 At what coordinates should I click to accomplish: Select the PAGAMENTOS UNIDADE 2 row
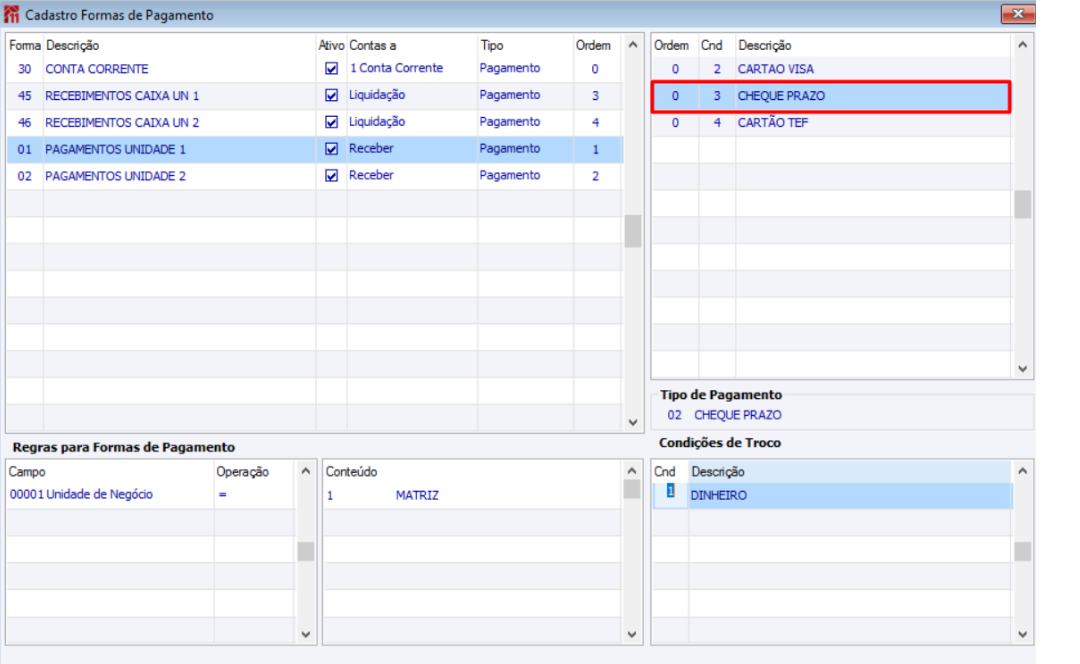[x=315, y=176]
